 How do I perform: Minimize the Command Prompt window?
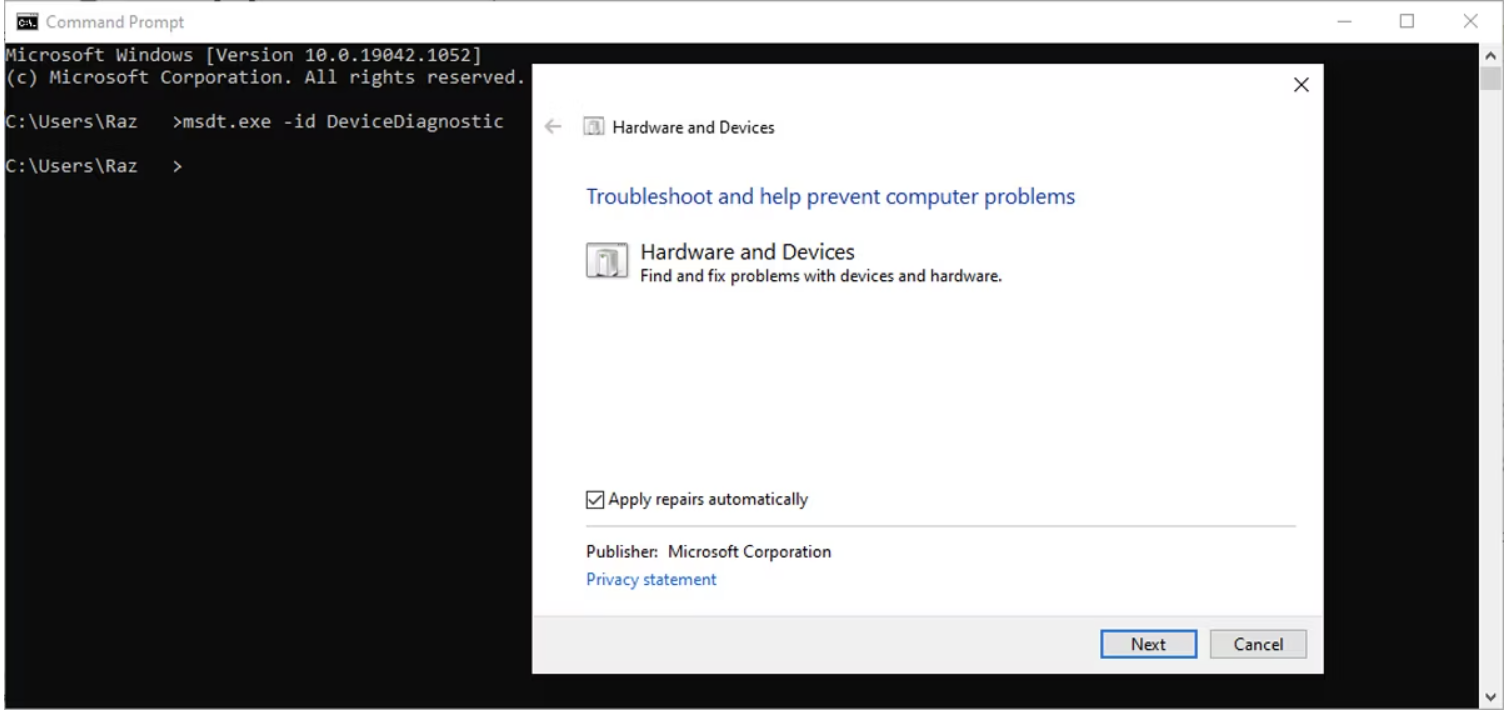1345,21
